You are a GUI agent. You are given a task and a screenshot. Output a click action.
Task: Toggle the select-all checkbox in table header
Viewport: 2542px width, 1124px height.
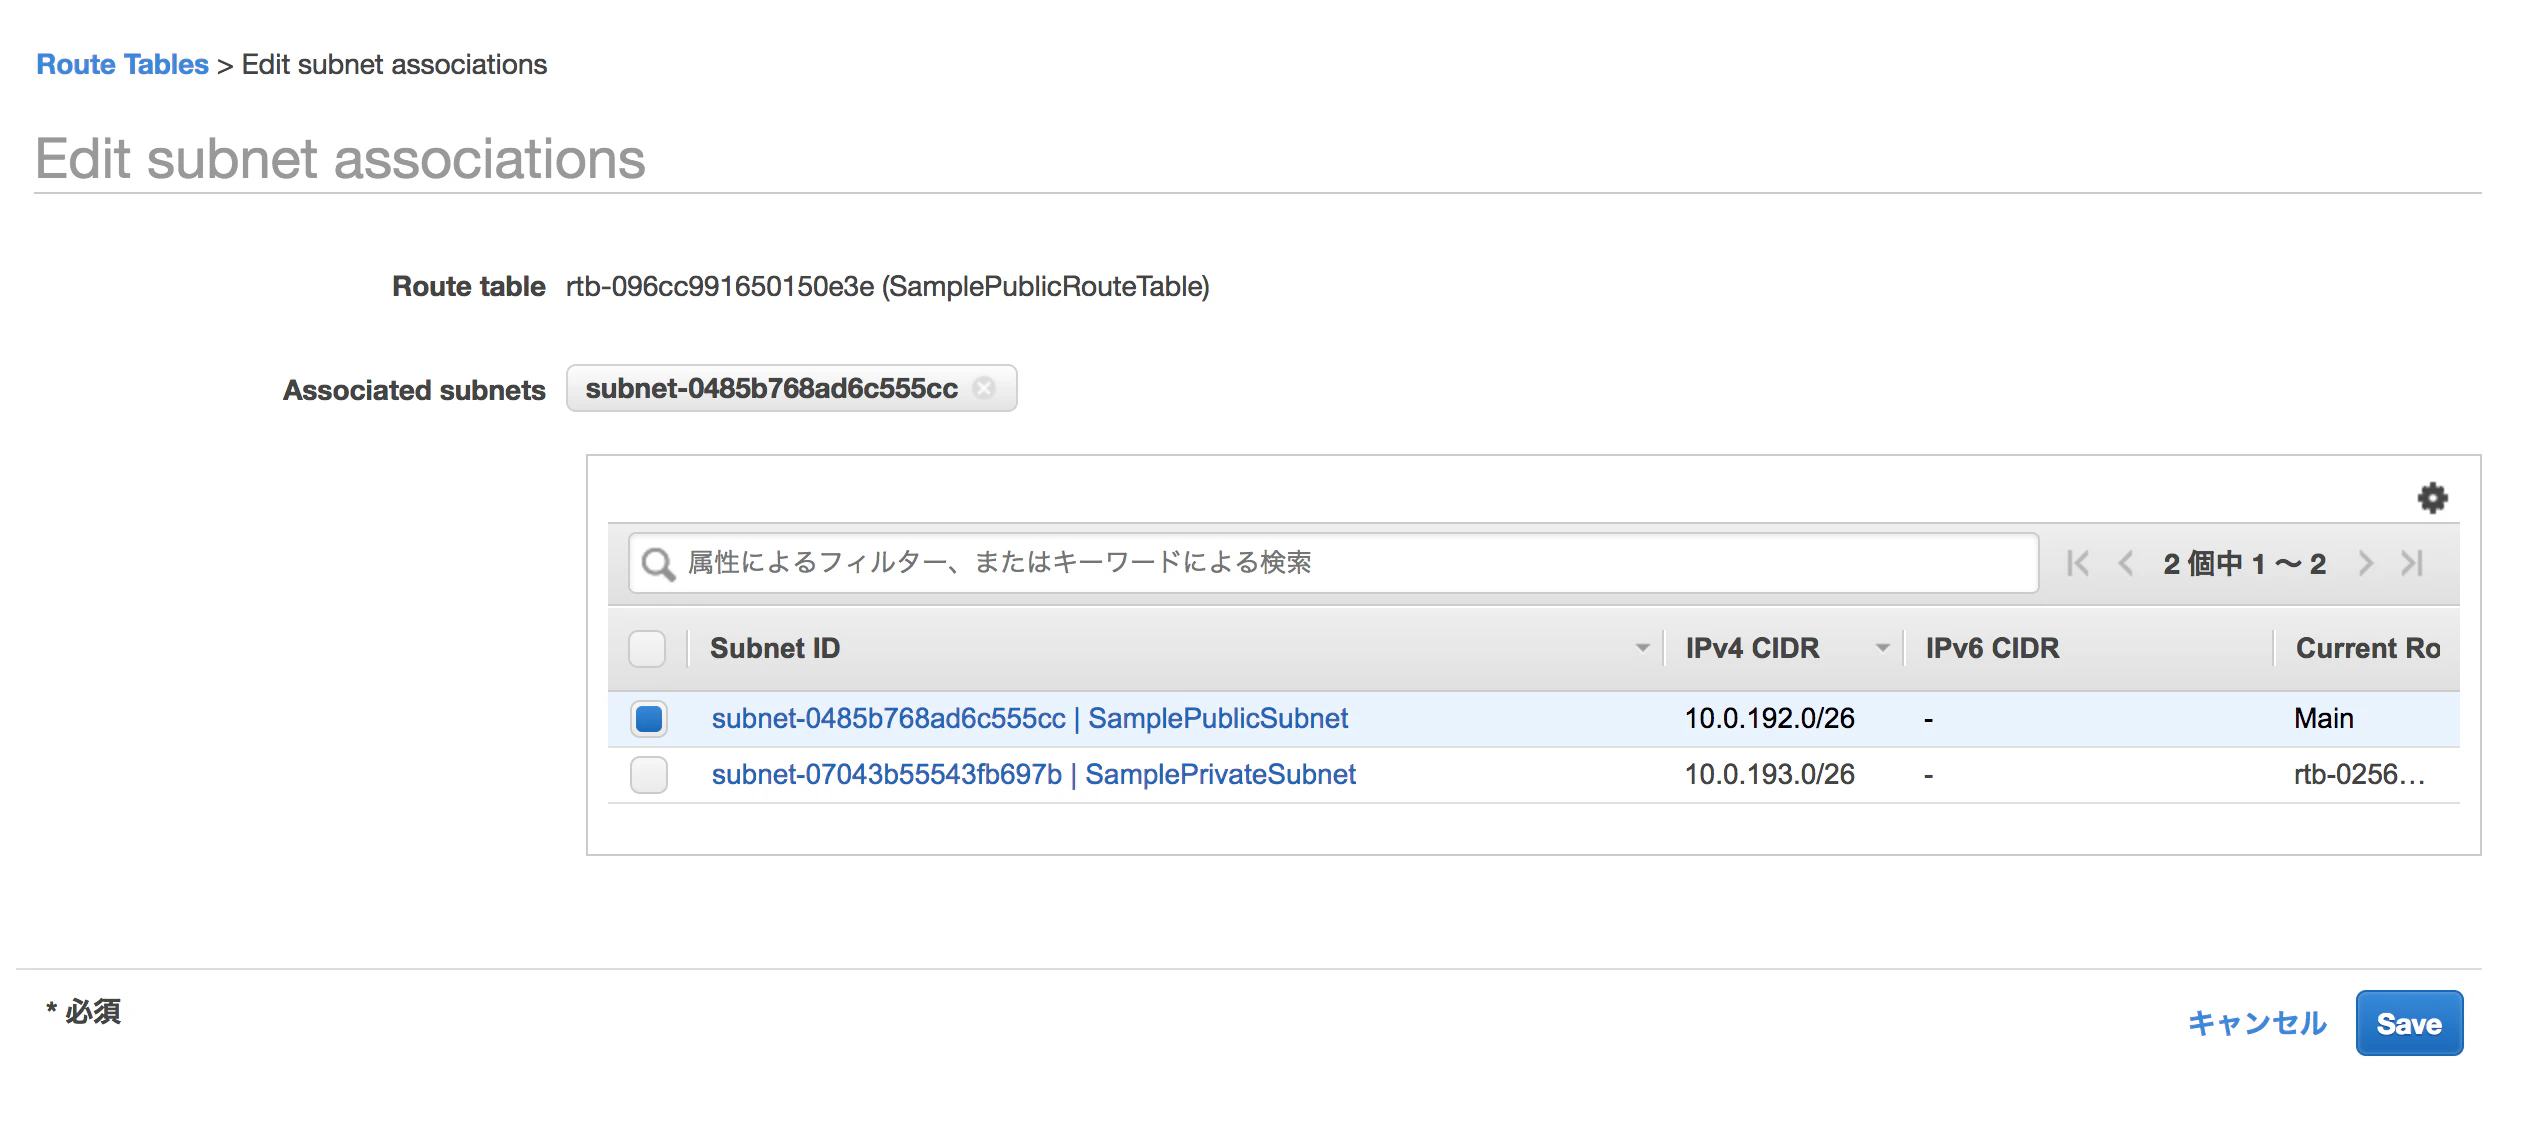coord(647,648)
